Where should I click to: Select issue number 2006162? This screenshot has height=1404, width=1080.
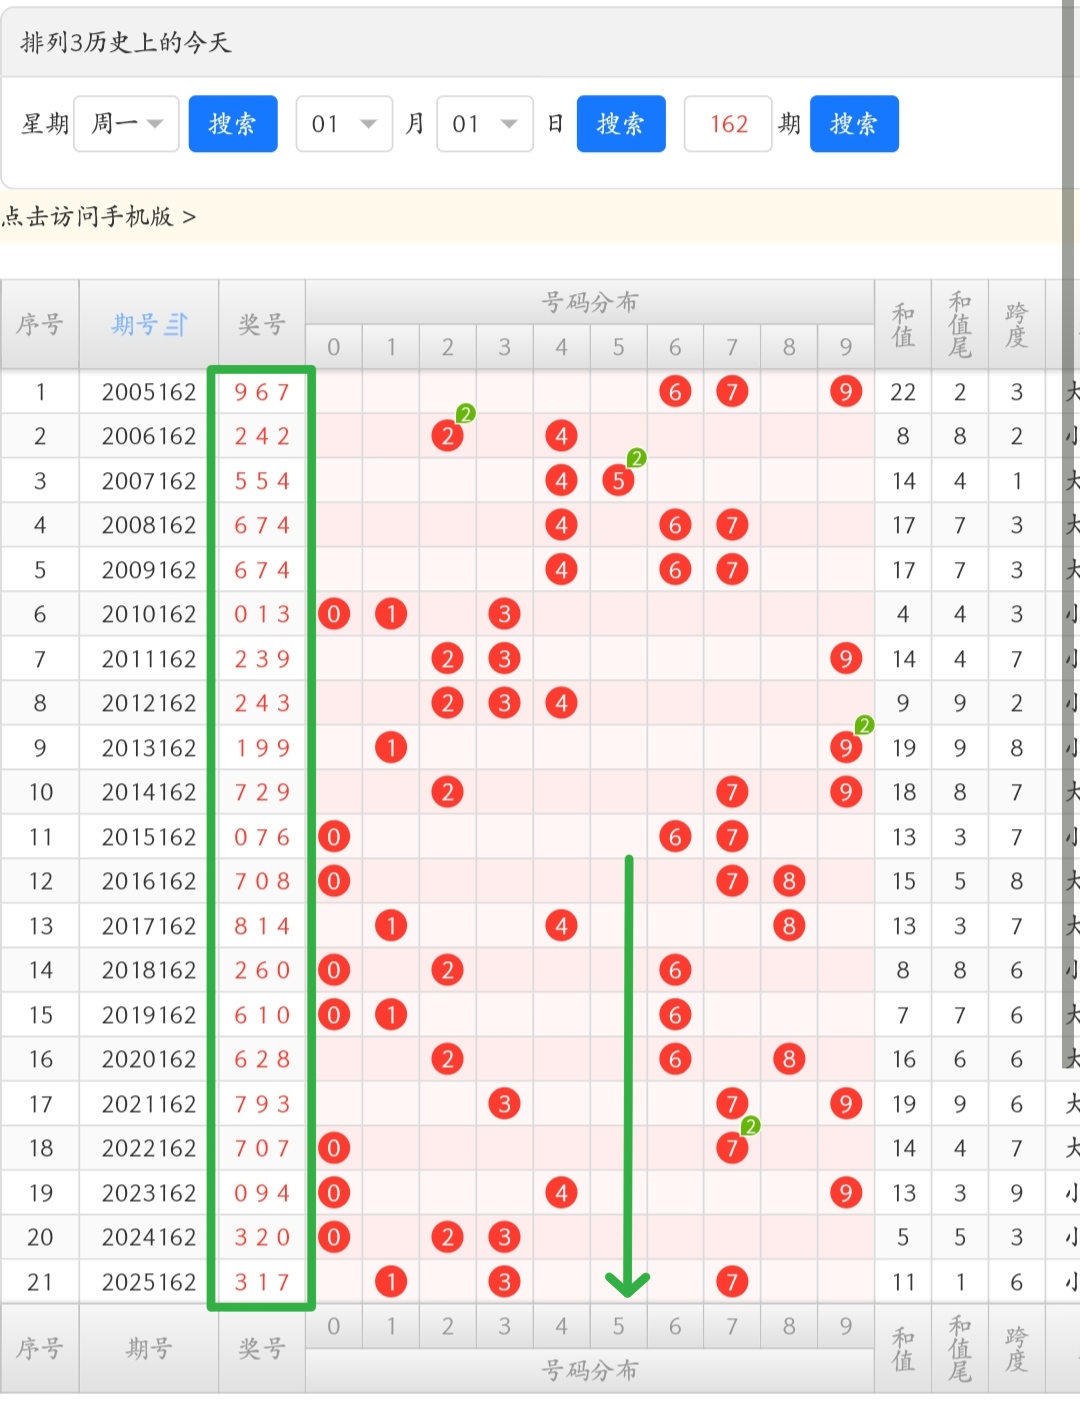149,436
